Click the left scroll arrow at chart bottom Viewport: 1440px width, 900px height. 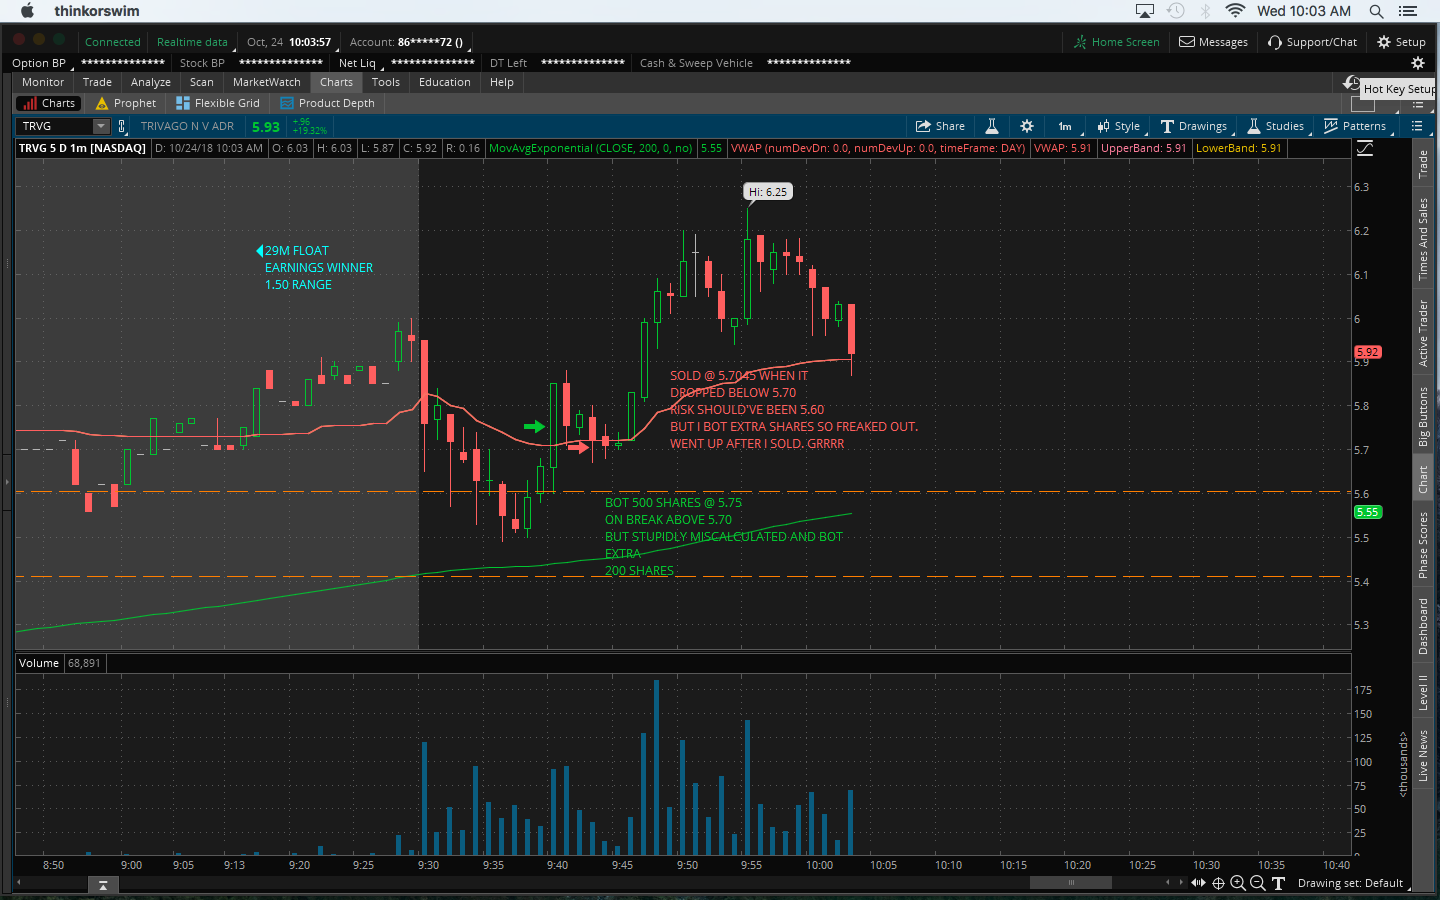(18, 882)
